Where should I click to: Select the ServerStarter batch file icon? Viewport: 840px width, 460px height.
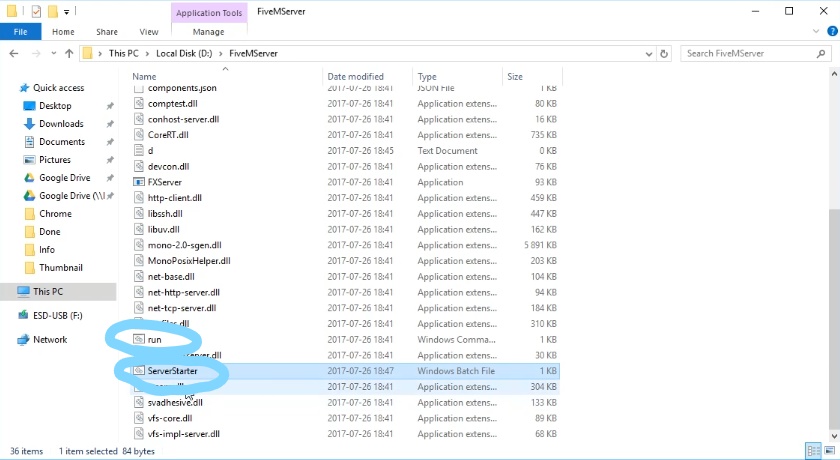point(139,371)
